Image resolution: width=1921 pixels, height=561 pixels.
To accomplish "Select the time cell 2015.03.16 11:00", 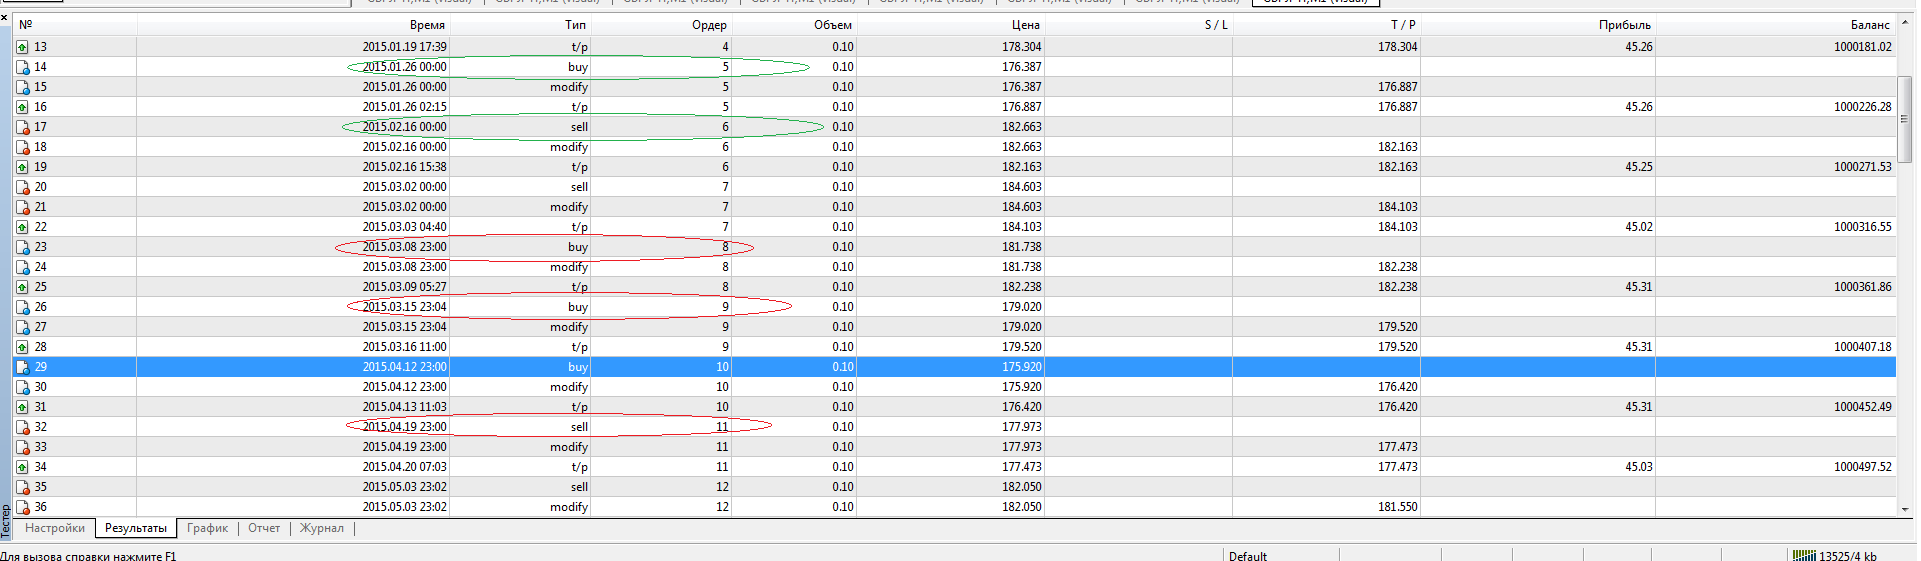I will coord(404,347).
